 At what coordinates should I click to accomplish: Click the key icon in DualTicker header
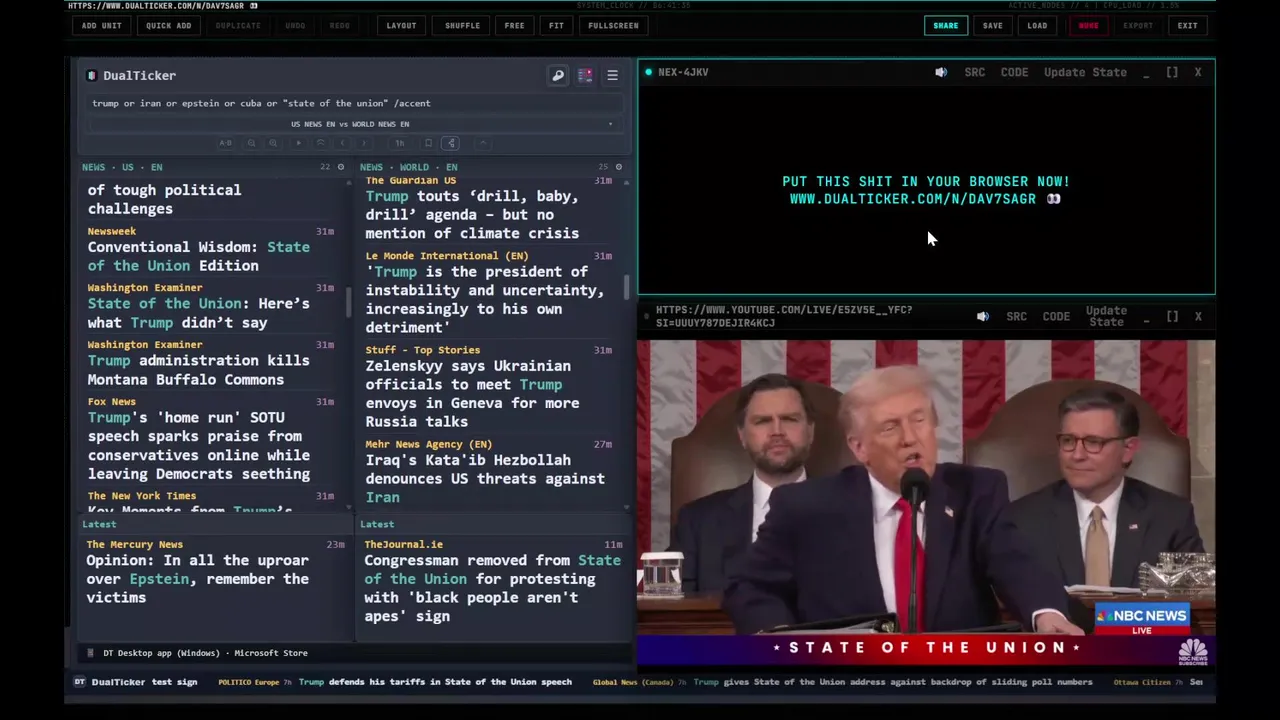coord(558,75)
